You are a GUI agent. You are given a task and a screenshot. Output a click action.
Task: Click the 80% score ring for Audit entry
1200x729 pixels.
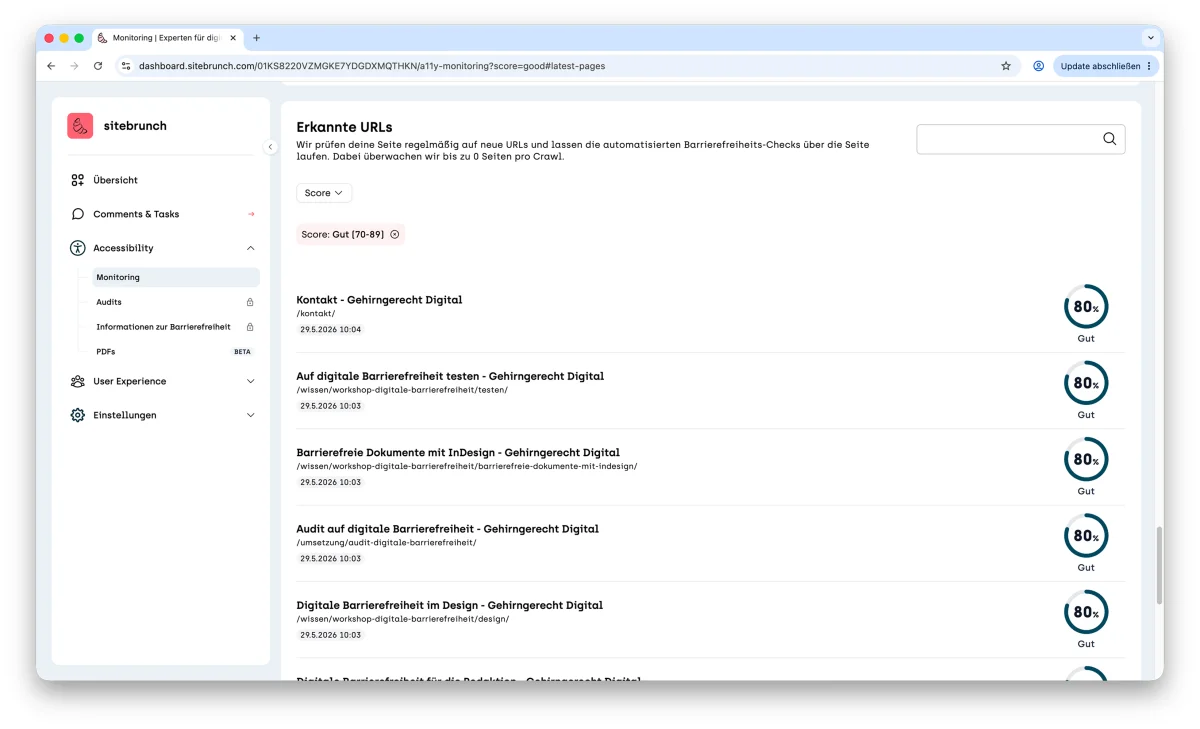point(1086,536)
